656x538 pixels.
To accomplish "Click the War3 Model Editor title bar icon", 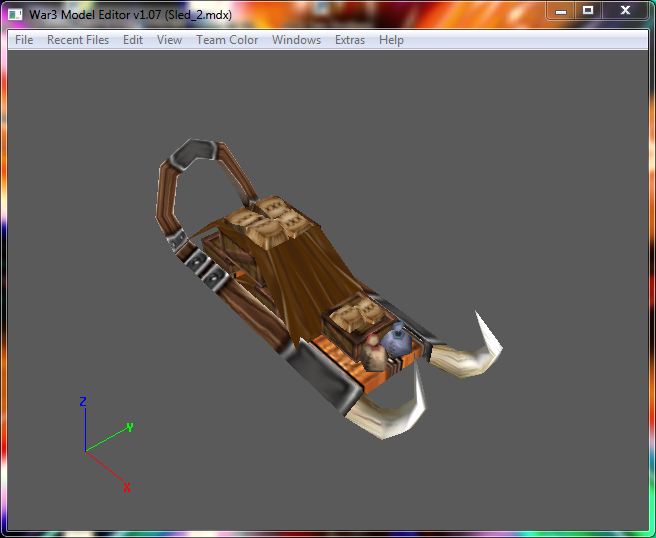I will pos(15,15).
